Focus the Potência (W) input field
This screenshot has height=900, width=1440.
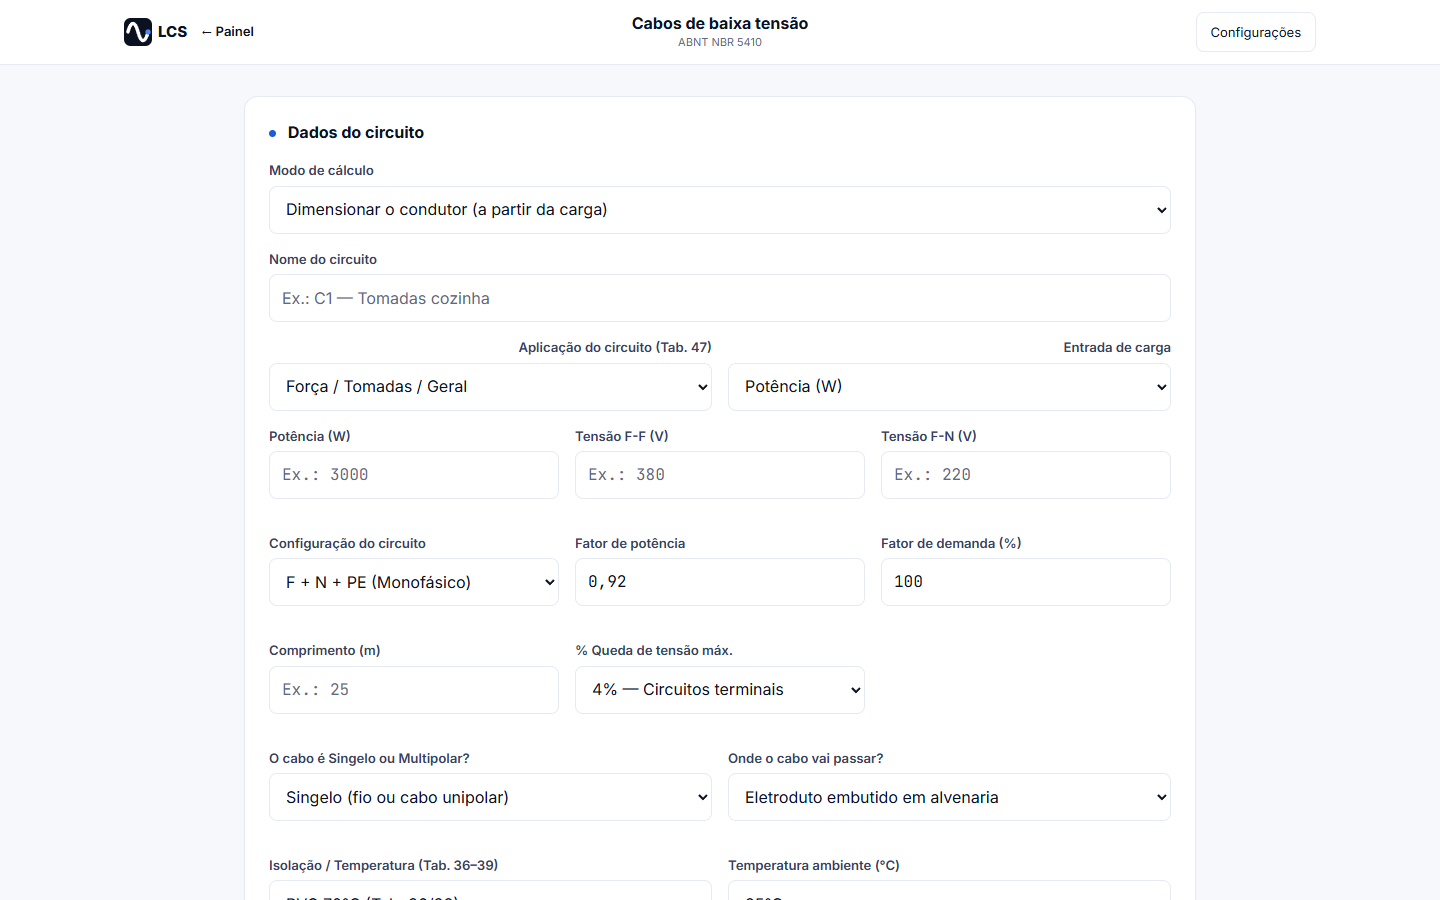[414, 475]
